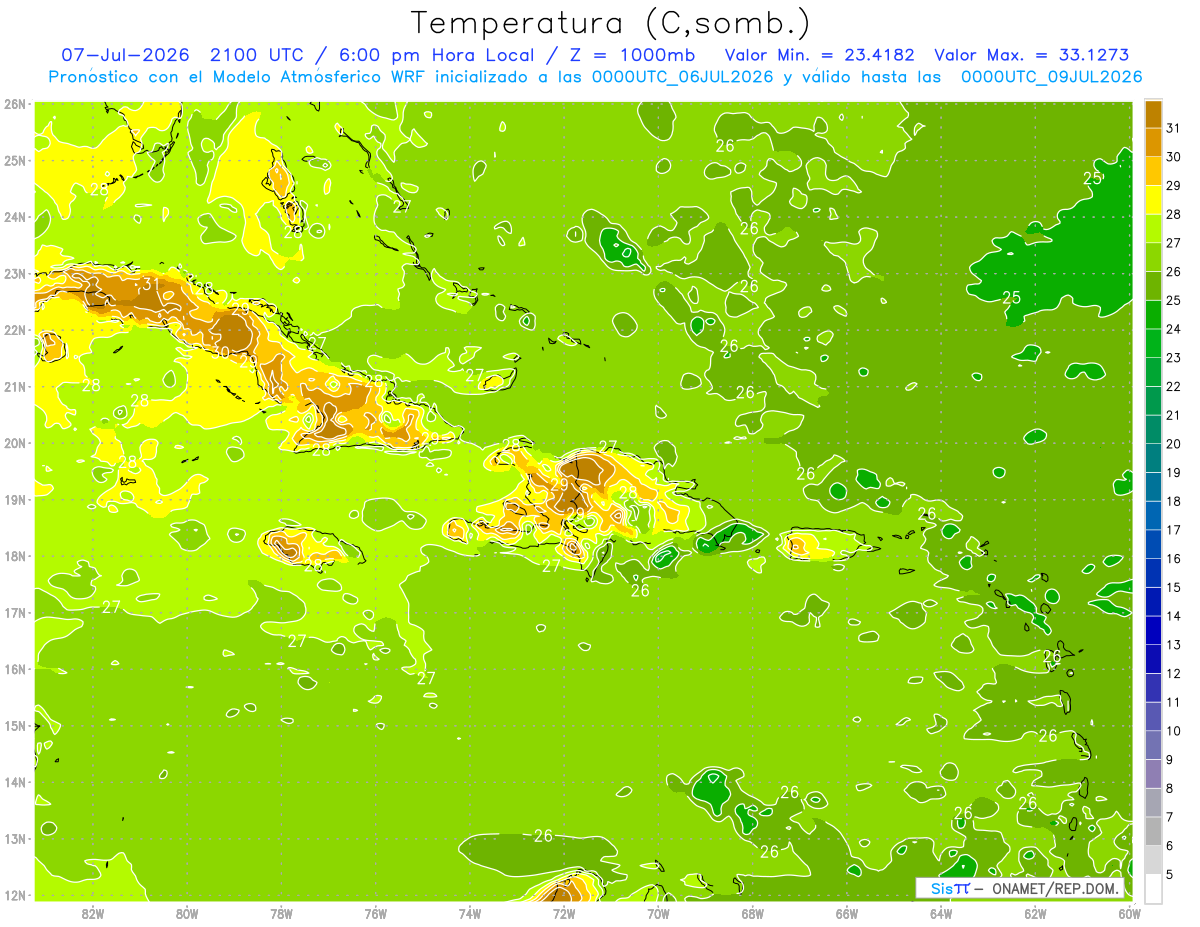The width and height of the screenshot is (1200, 927).
Task: Click the "62W" longitude label
Action: point(1036,913)
